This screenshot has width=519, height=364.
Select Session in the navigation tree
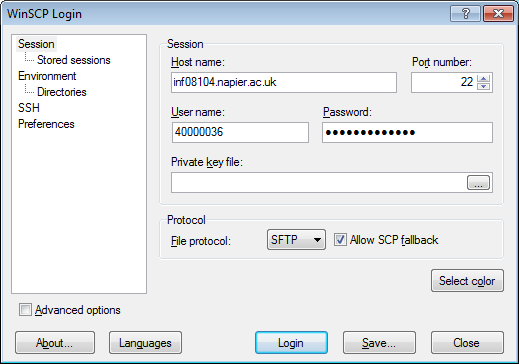[36, 44]
